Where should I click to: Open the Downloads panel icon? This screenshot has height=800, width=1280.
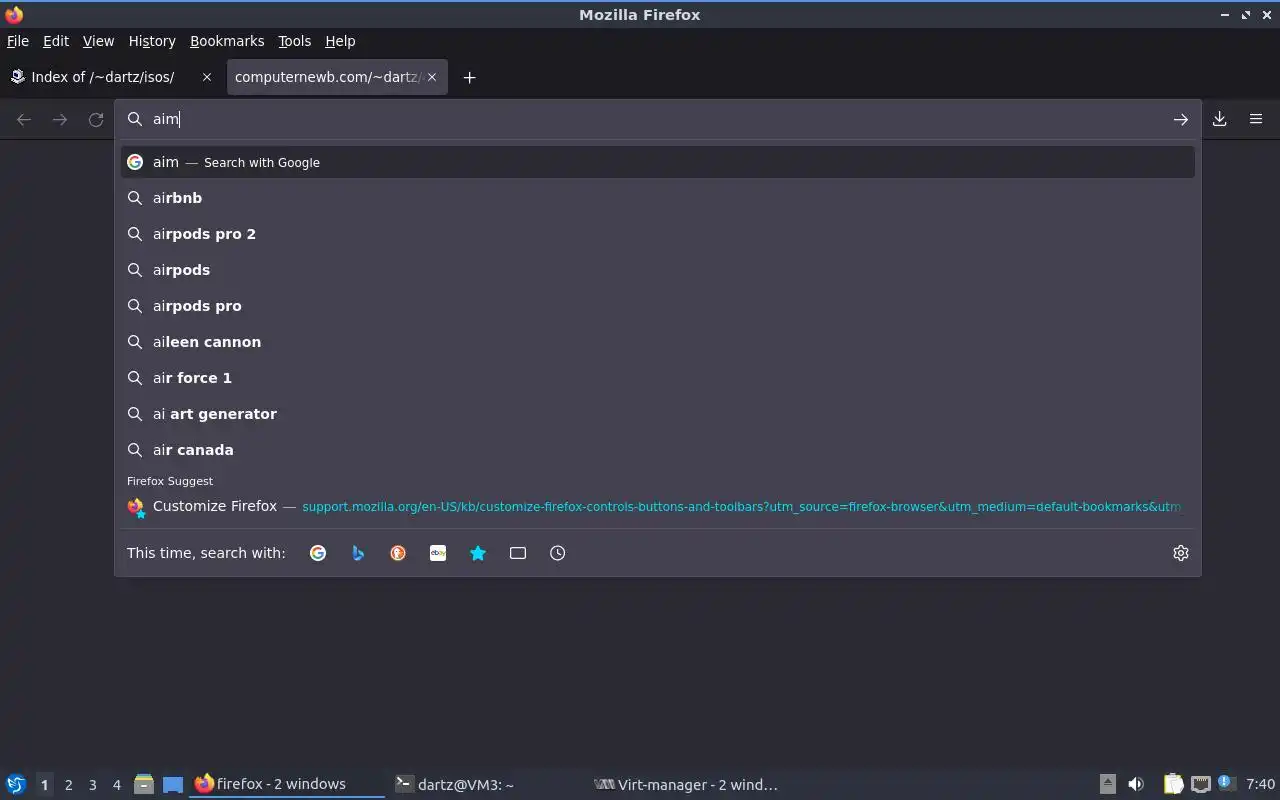click(x=1220, y=119)
